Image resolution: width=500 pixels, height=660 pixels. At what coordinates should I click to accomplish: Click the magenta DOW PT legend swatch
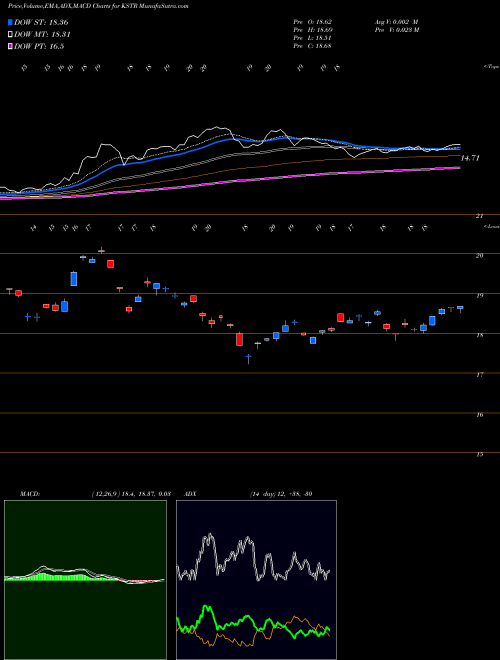pyautogui.click(x=10, y=47)
